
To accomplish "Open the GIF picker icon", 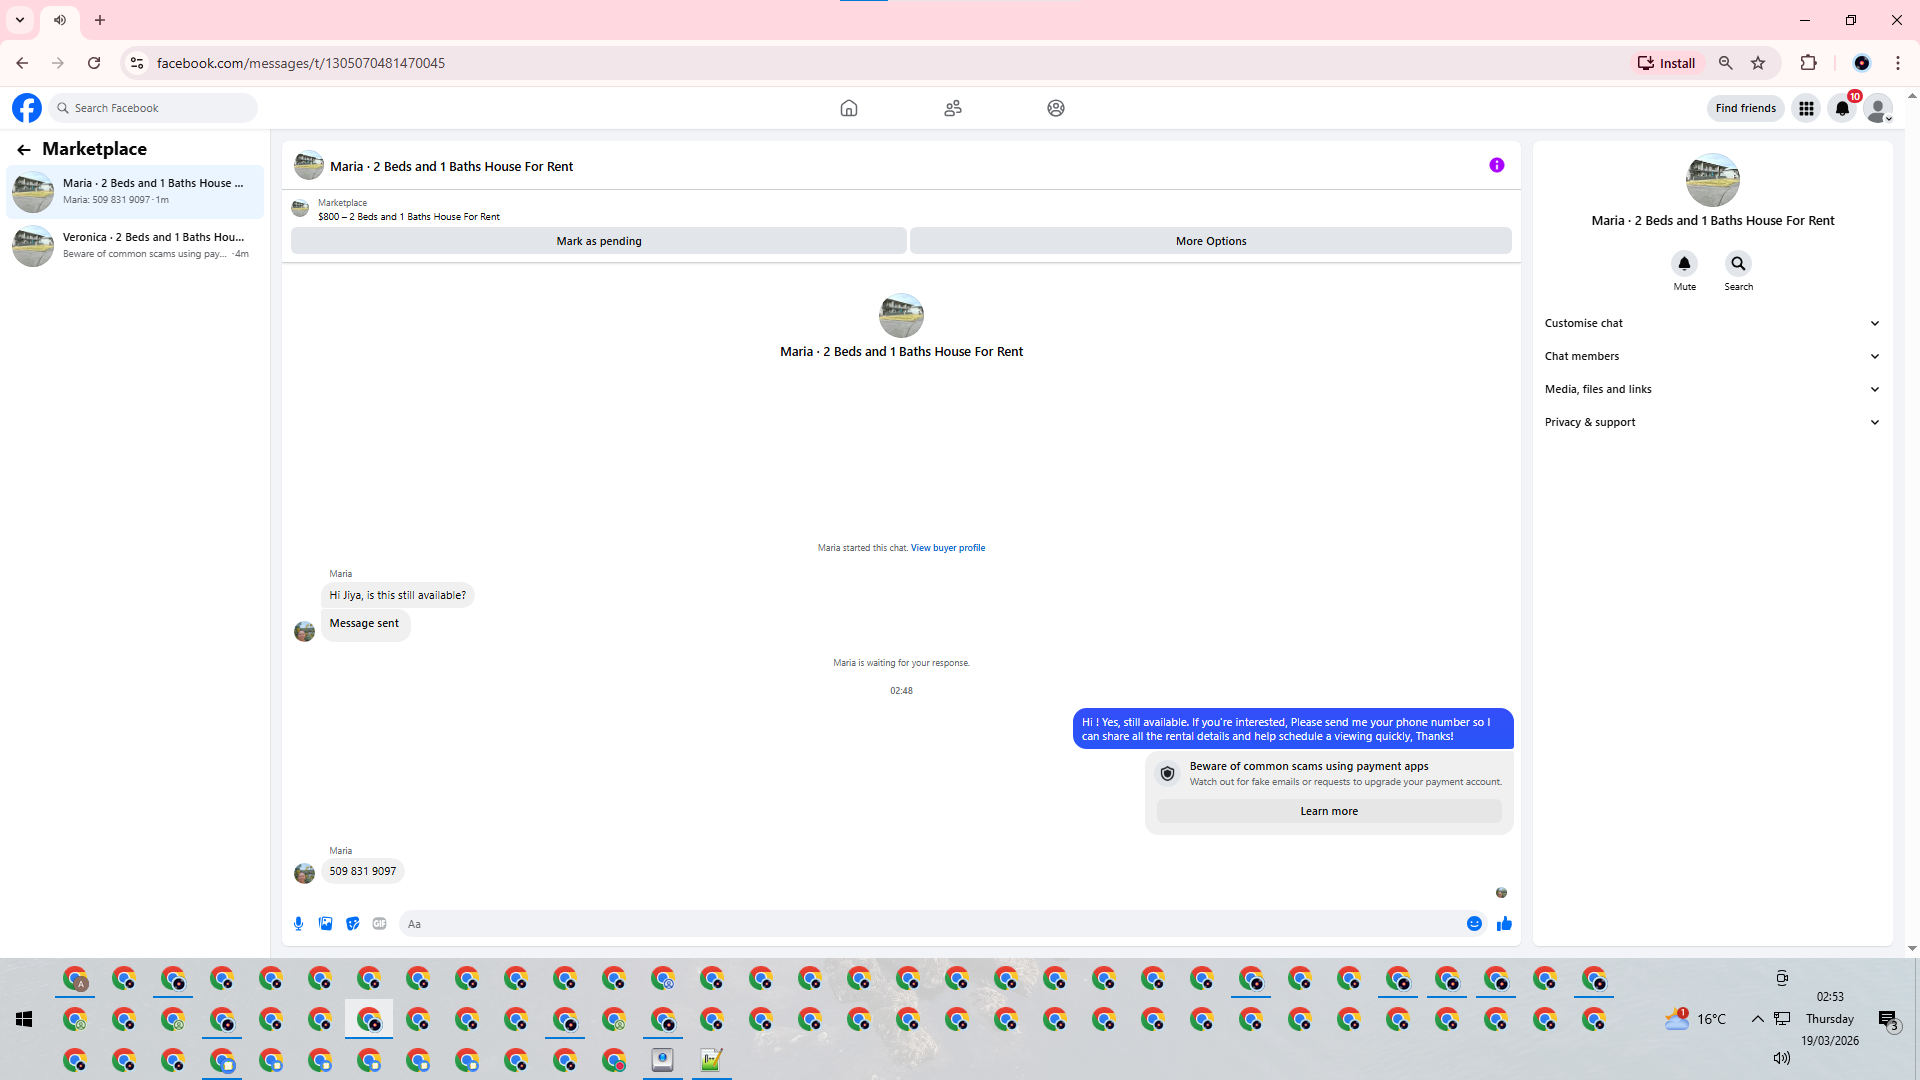I will 379,924.
